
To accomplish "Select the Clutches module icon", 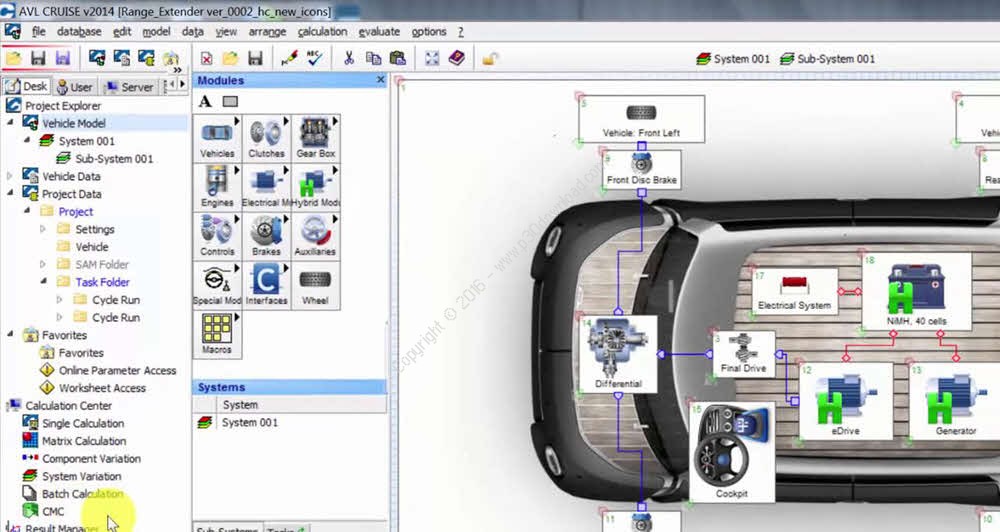I will 266,138.
